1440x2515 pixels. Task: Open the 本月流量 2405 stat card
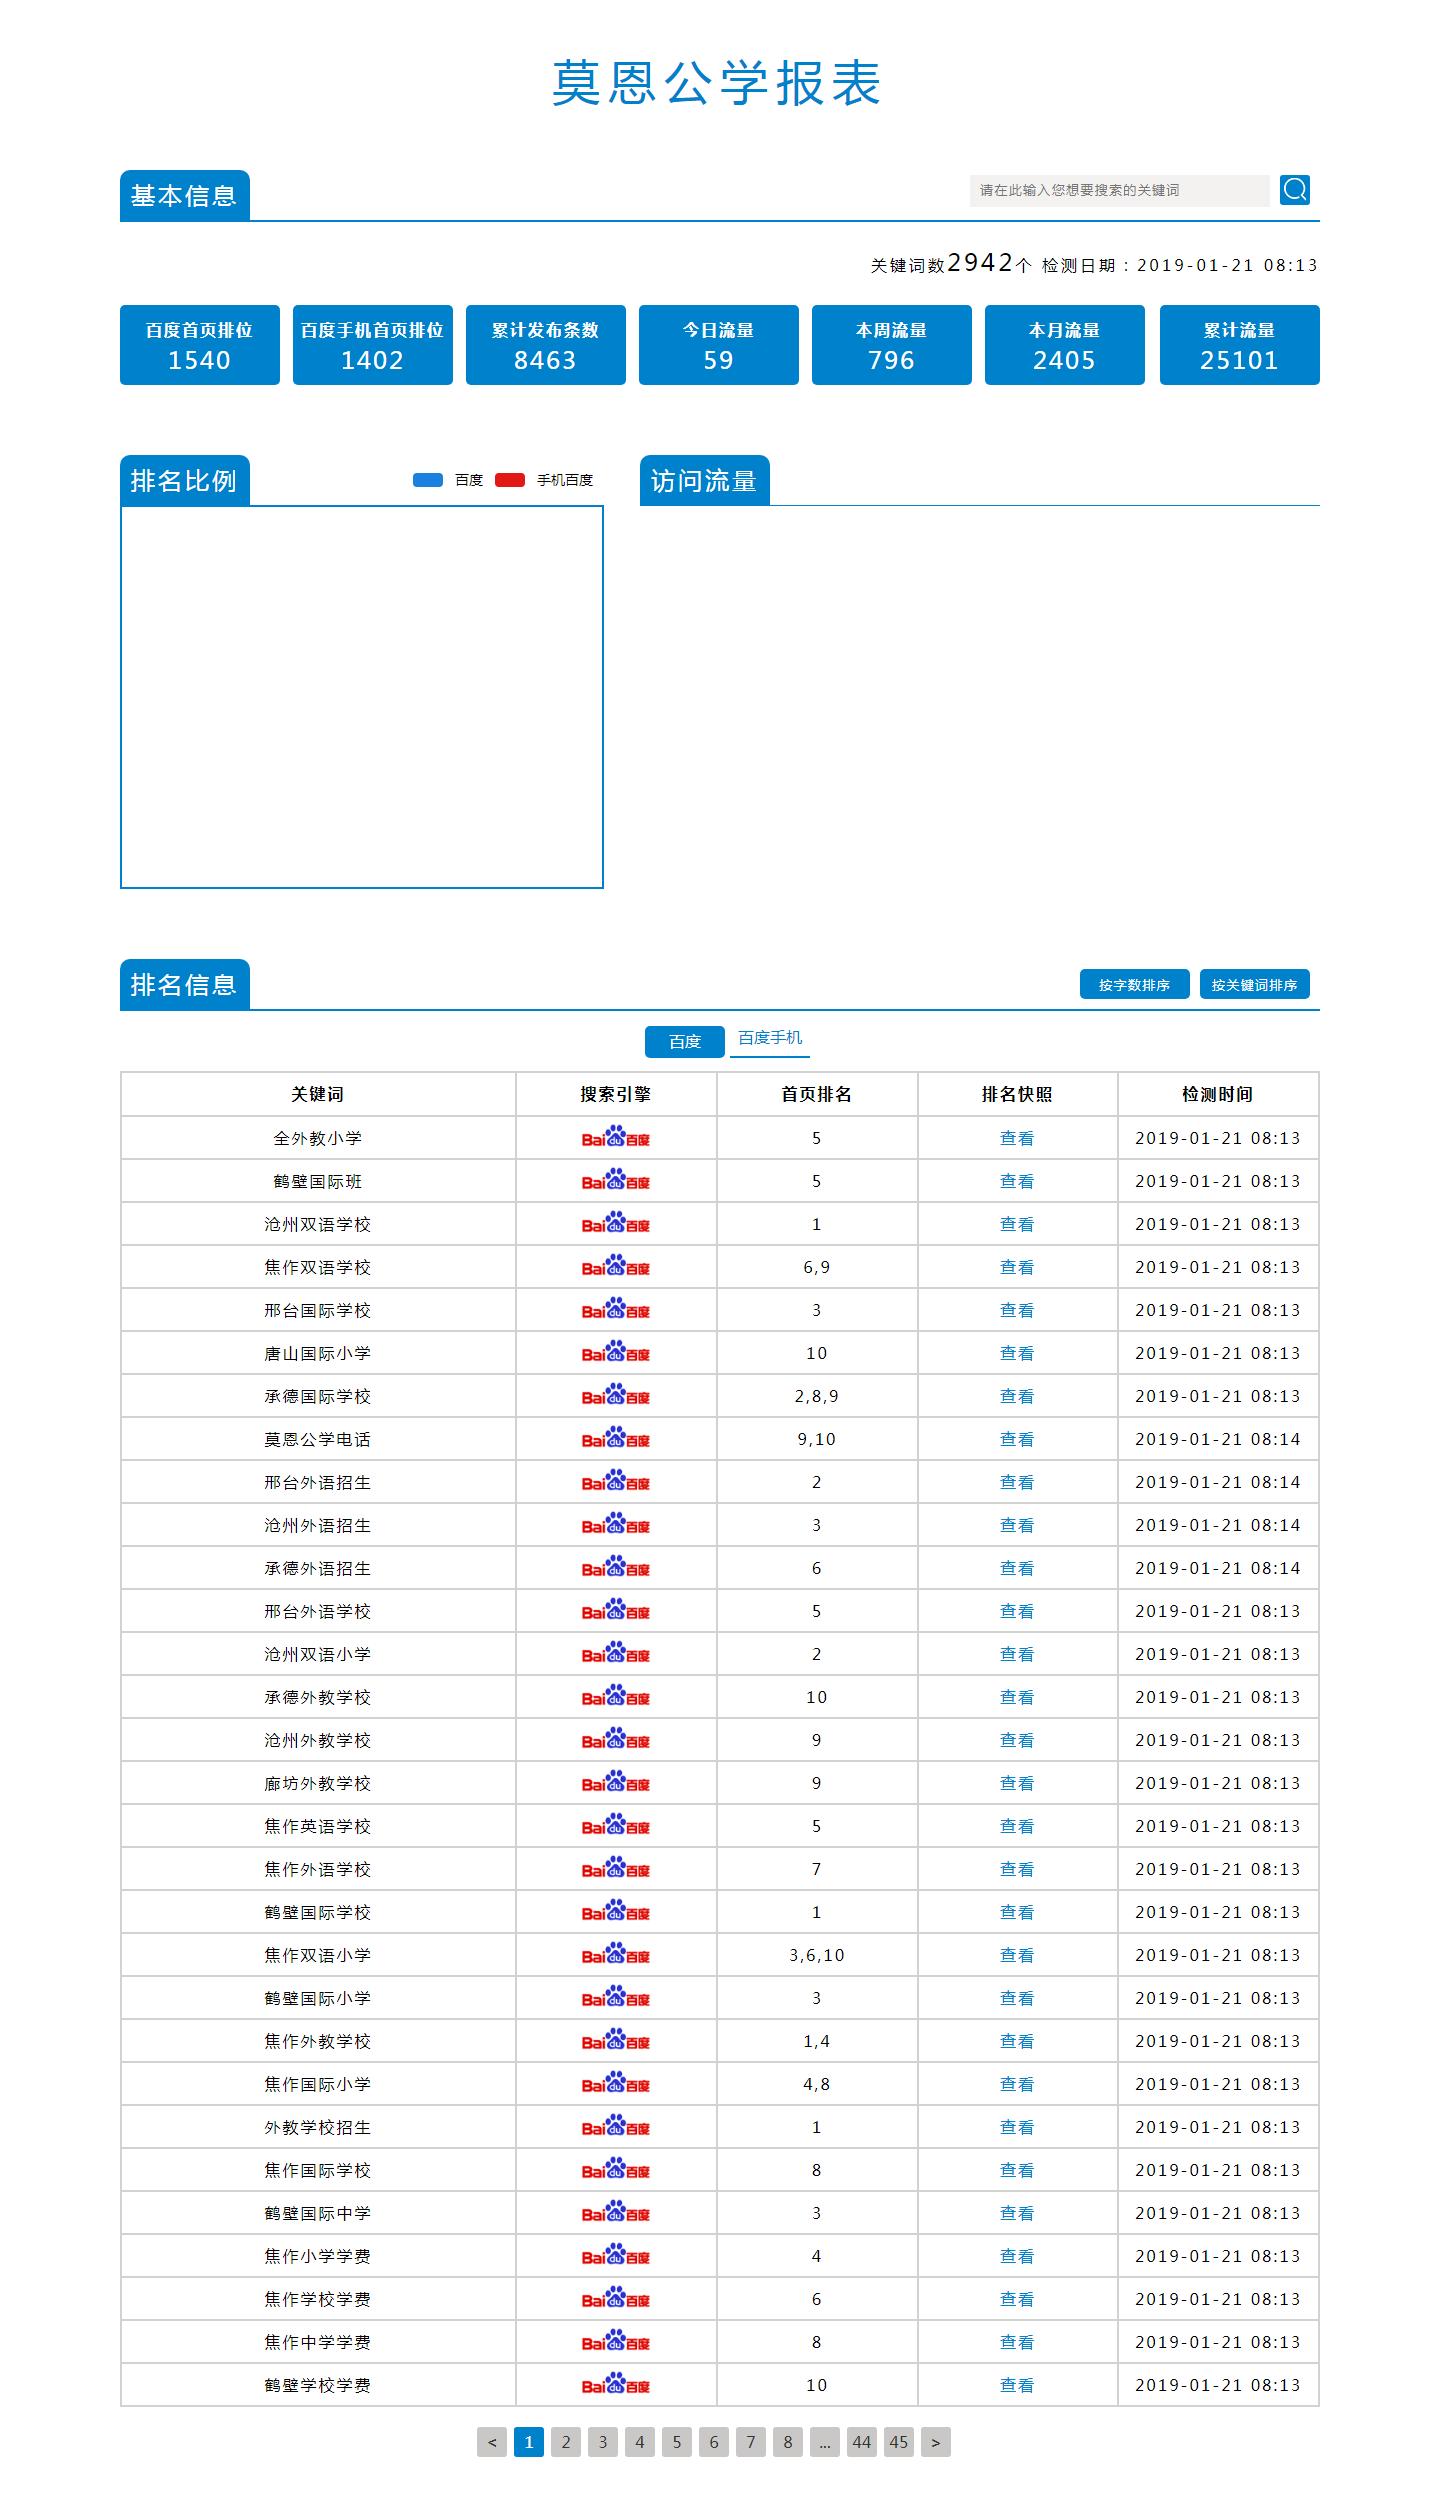pos(1065,345)
